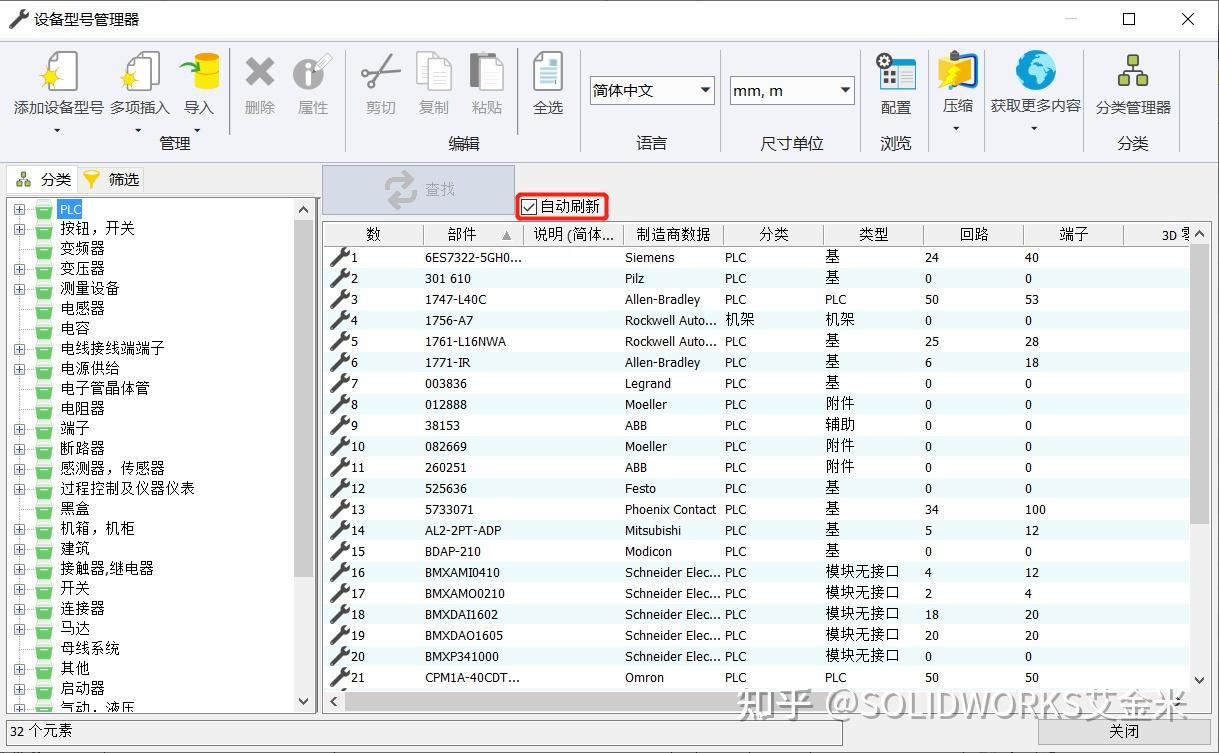Screen dimensions: 1219x753
Task: Click the 复制 copy icon
Action: click(434, 73)
